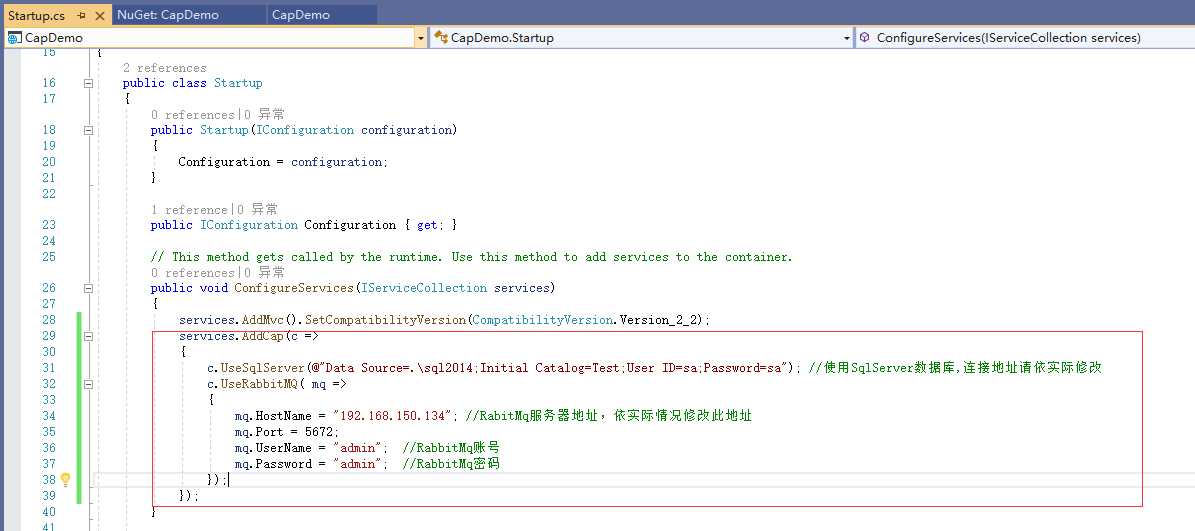Screen dimensions: 1195x531
Task: Click the SqlServer数据库 comment on line 31
Action: (956, 368)
